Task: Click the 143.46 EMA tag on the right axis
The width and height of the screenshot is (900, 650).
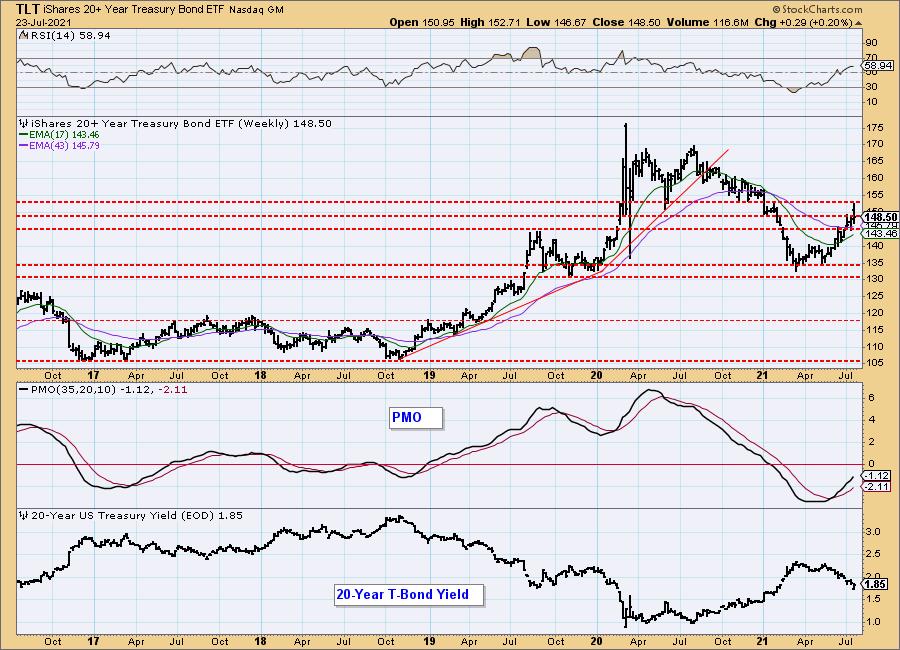Action: click(880, 233)
